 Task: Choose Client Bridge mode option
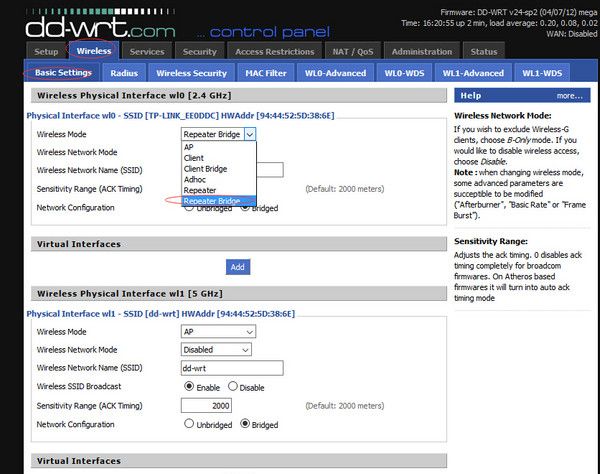point(218,169)
